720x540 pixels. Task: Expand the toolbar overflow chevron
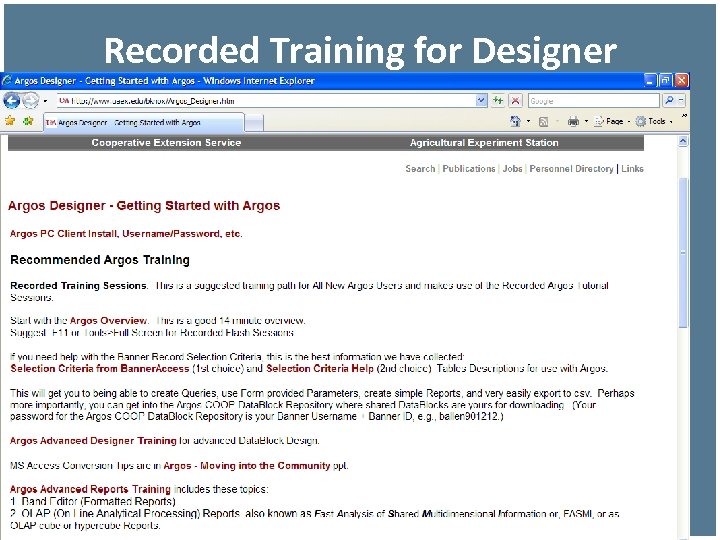point(684,117)
